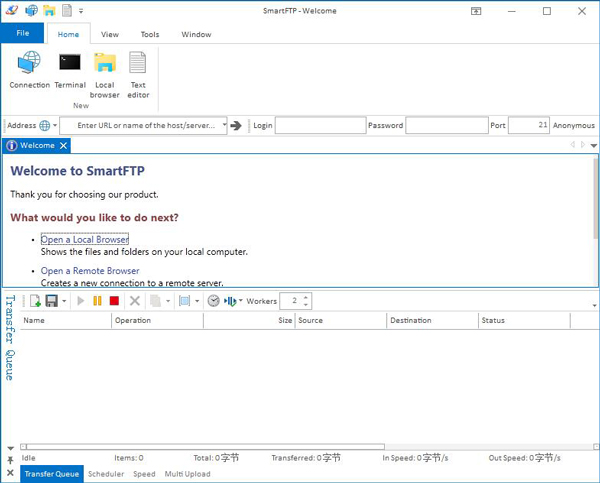
Task: Open Local browser from ribbon
Action: [x=104, y=75]
